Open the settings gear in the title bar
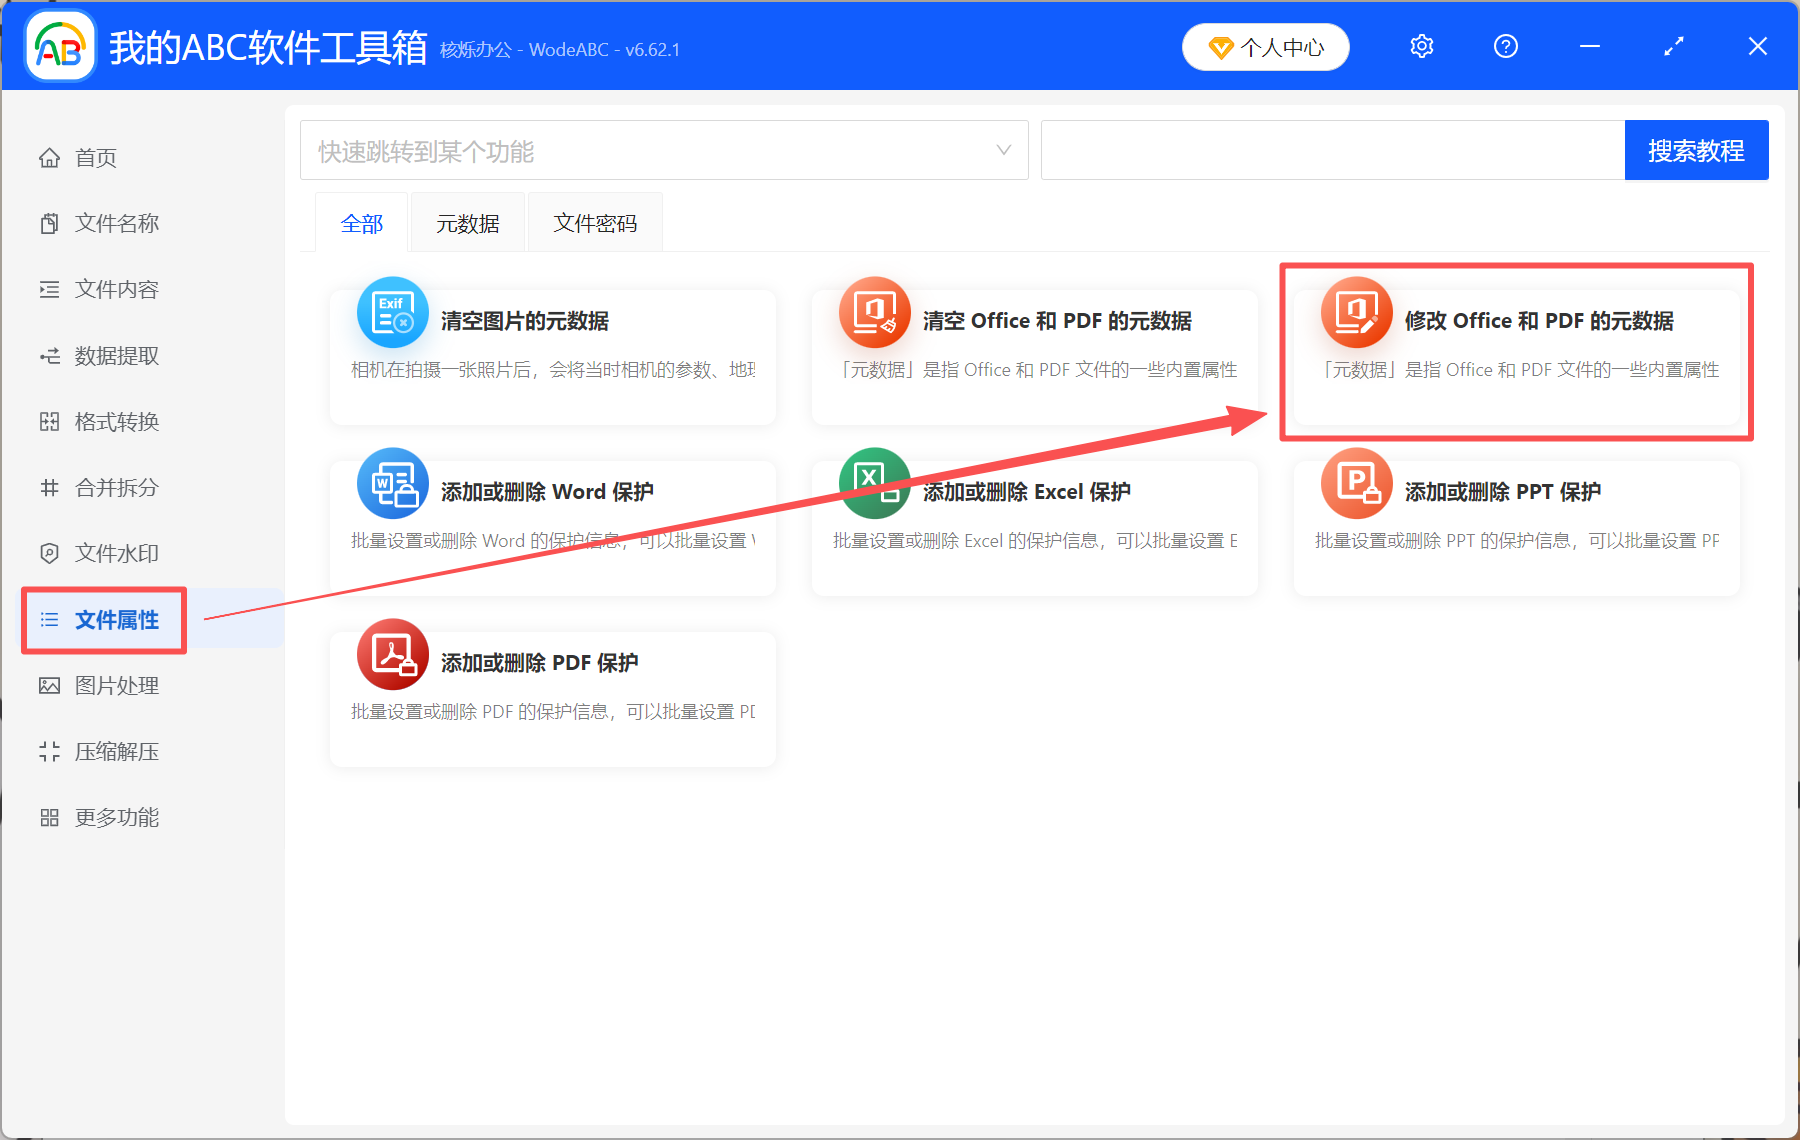 click(x=1421, y=46)
